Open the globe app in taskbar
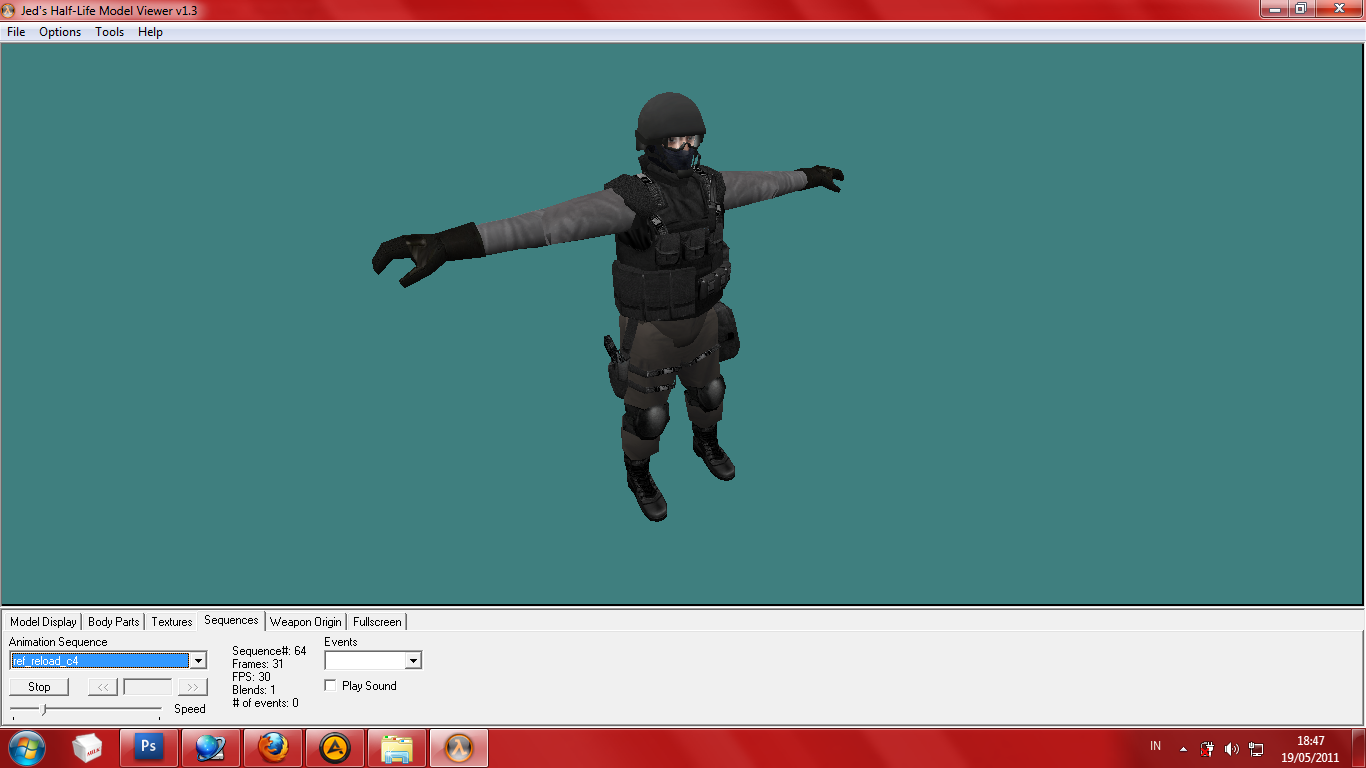Image resolution: width=1366 pixels, height=768 pixels. pyautogui.click(x=211, y=747)
